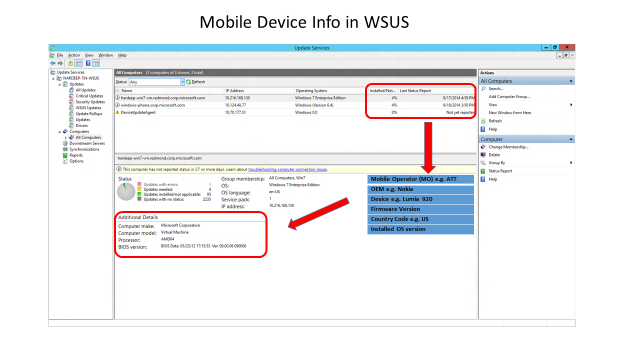Select Critical Updates in the tree
This screenshot has width=640, height=360.
(89, 96)
